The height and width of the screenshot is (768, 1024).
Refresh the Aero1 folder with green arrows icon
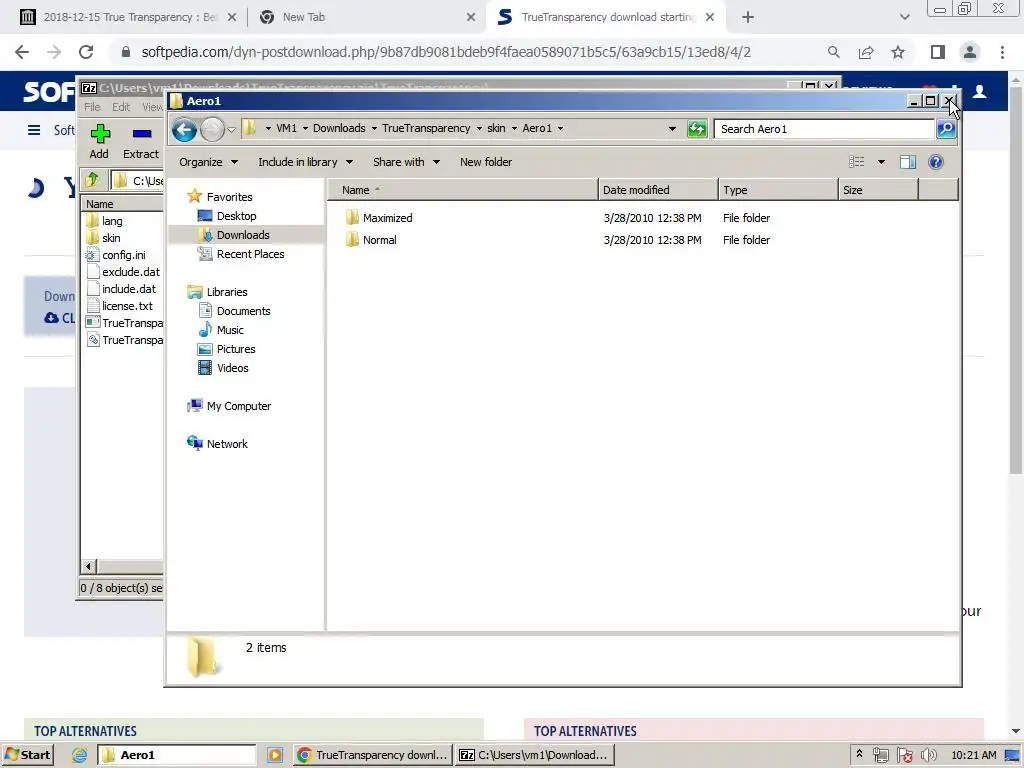pyautogui.click(x=697, y=129)
